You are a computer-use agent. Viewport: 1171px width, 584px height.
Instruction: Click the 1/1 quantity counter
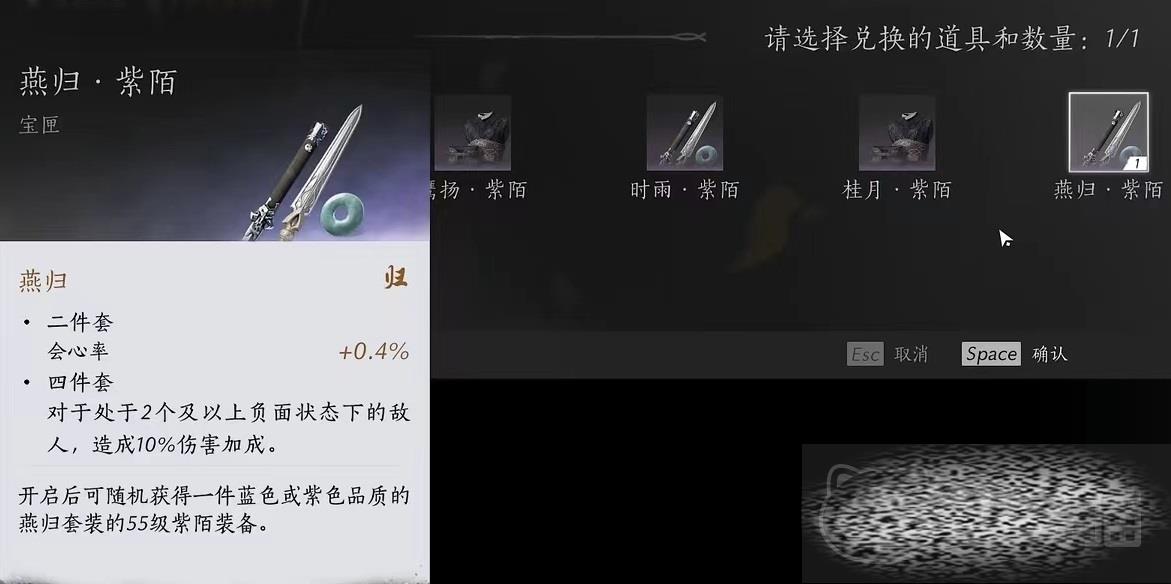(1122, 39)
